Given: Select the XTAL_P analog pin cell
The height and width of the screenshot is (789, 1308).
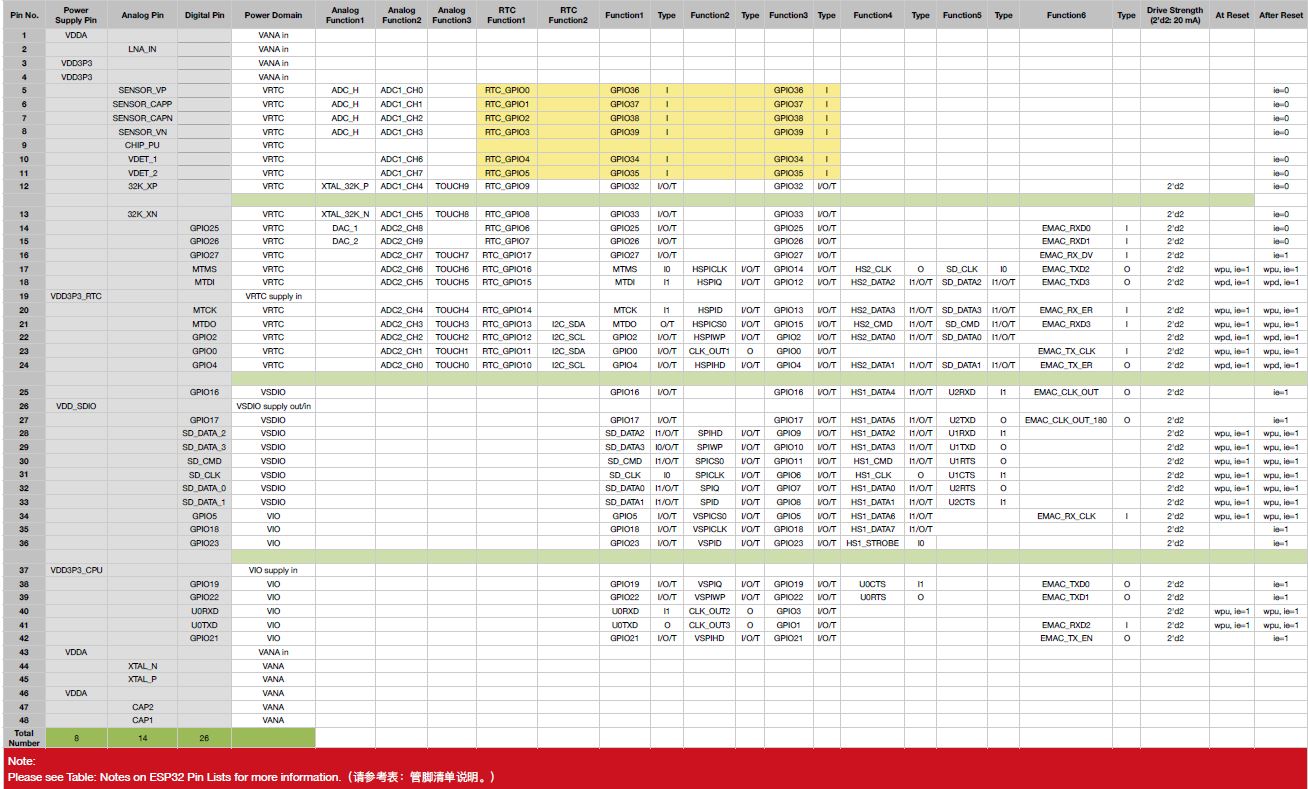Looking at the screenshot, I should 142,679.
